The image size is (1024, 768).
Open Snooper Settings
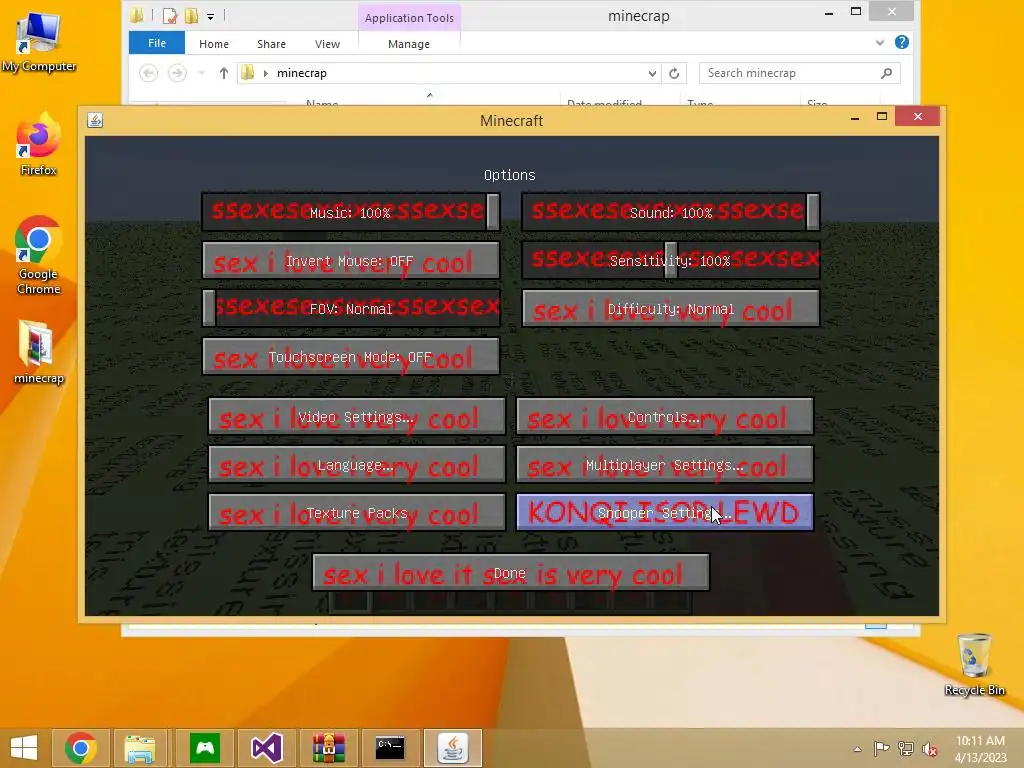click(665, 513)
